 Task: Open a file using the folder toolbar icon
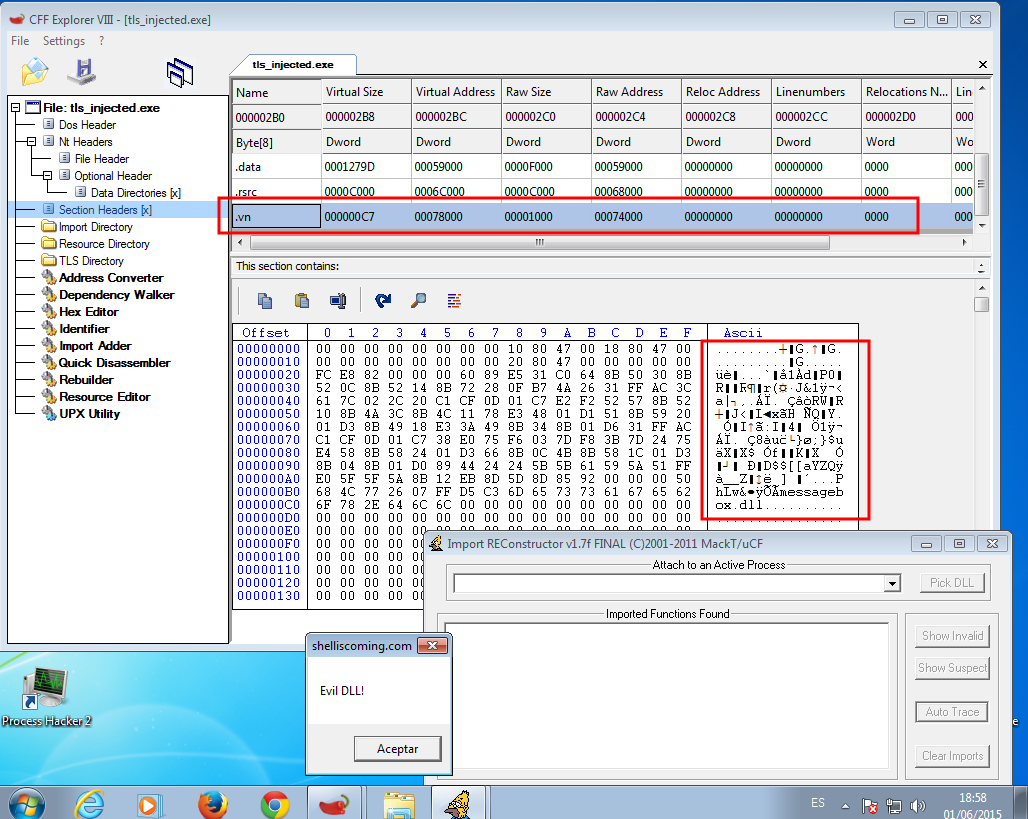point(33,71)
